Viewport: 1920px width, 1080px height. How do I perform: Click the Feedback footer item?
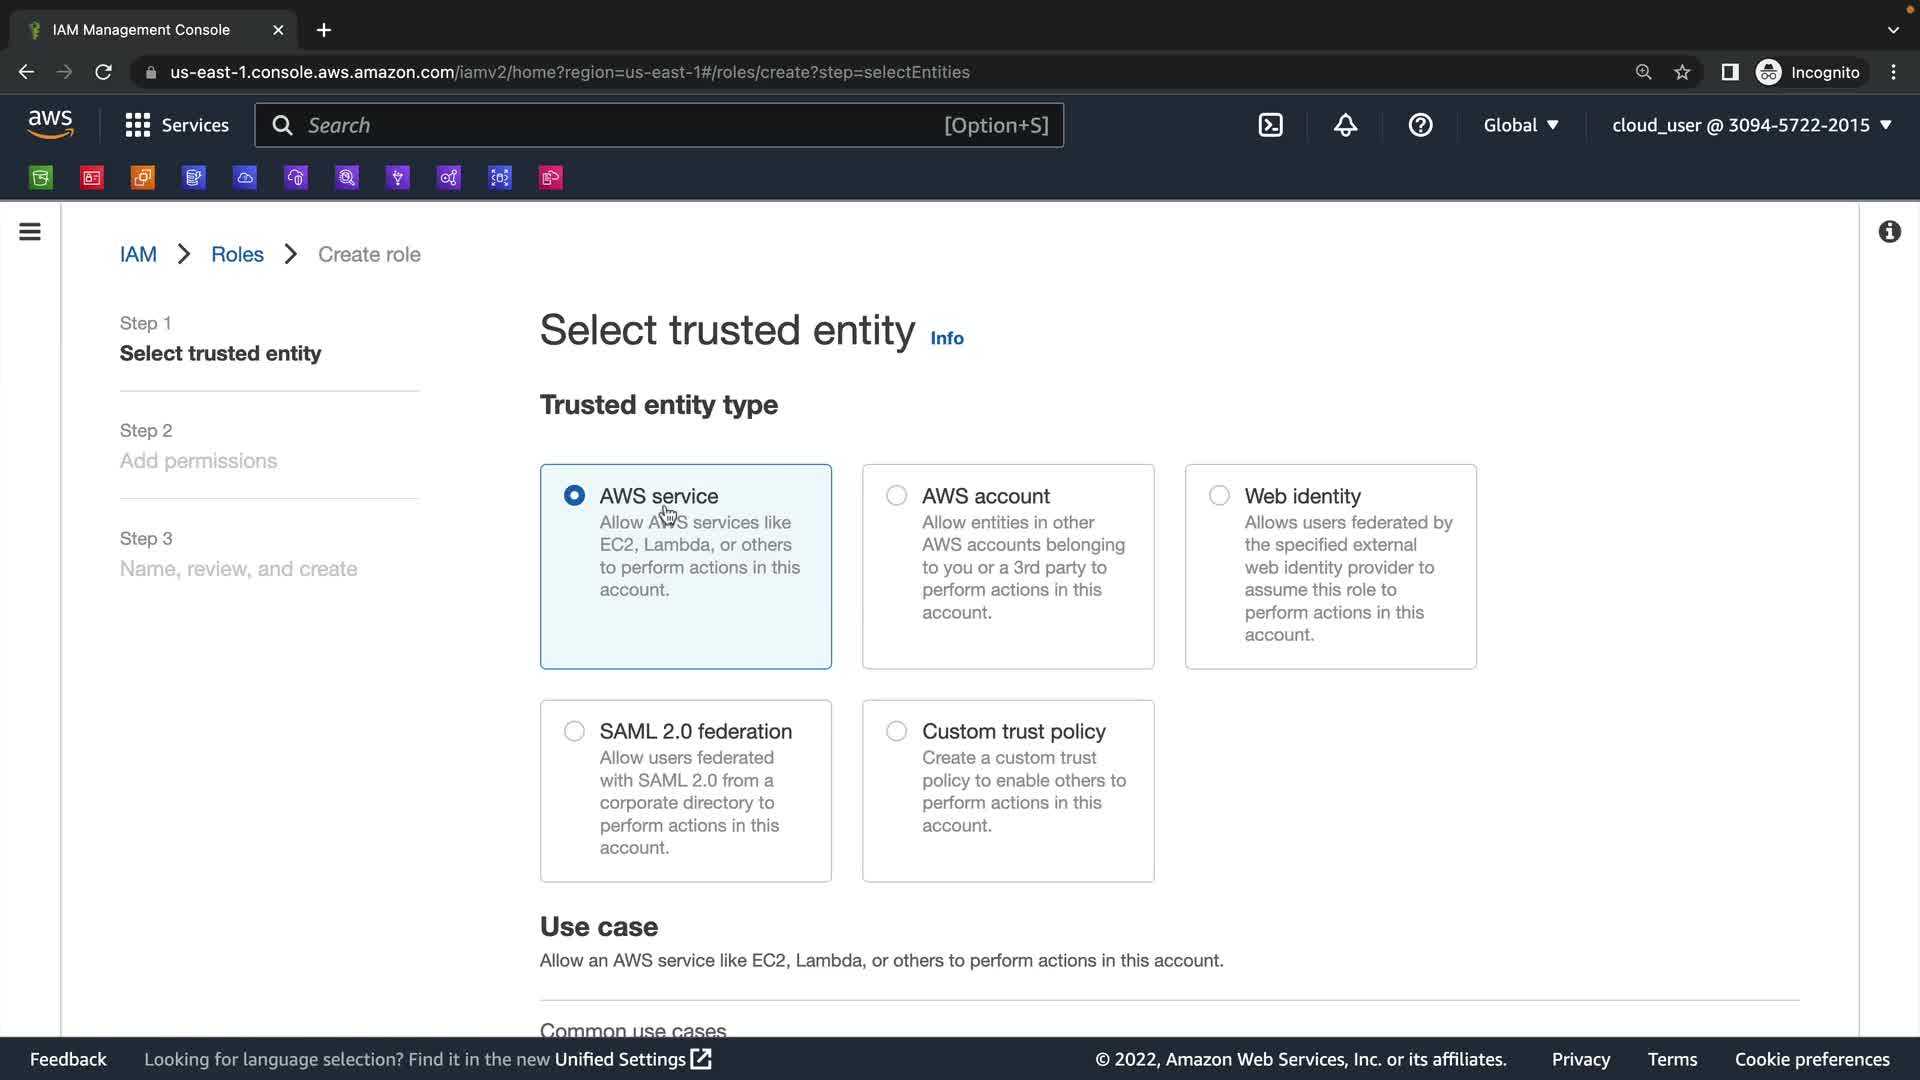(x=68, y=1059)
